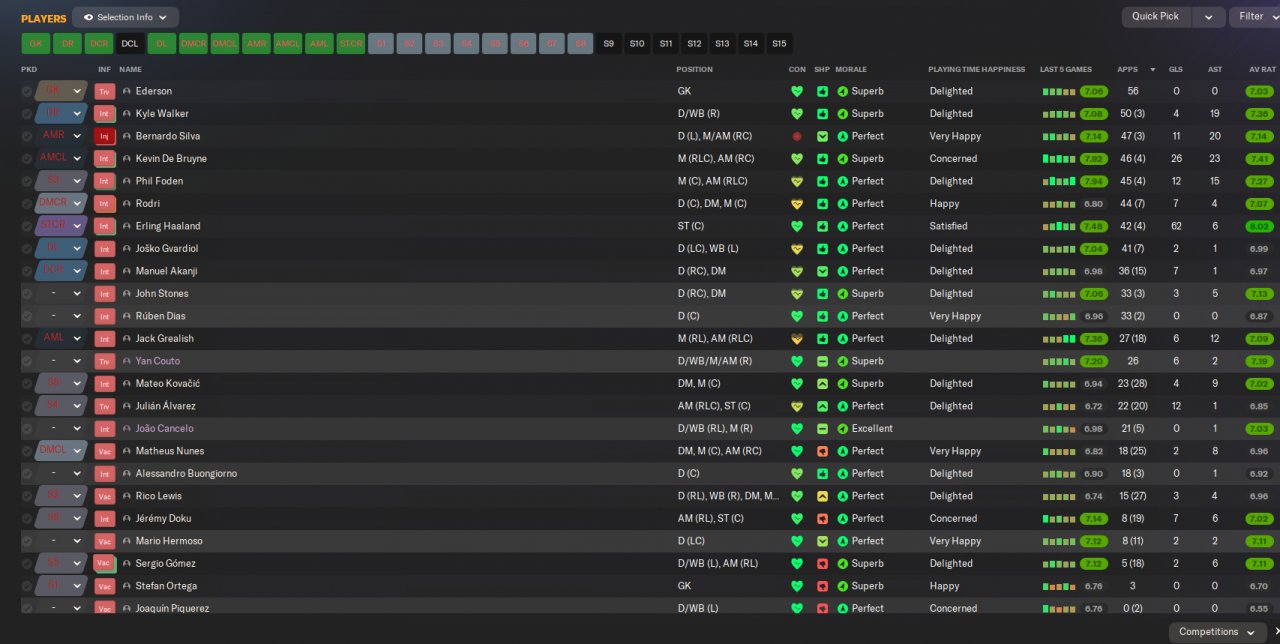This screenshot has width=1280, height=644.
Task: Toggle the picked checkbox for Kyle Walker
Action: pos(27,114)
